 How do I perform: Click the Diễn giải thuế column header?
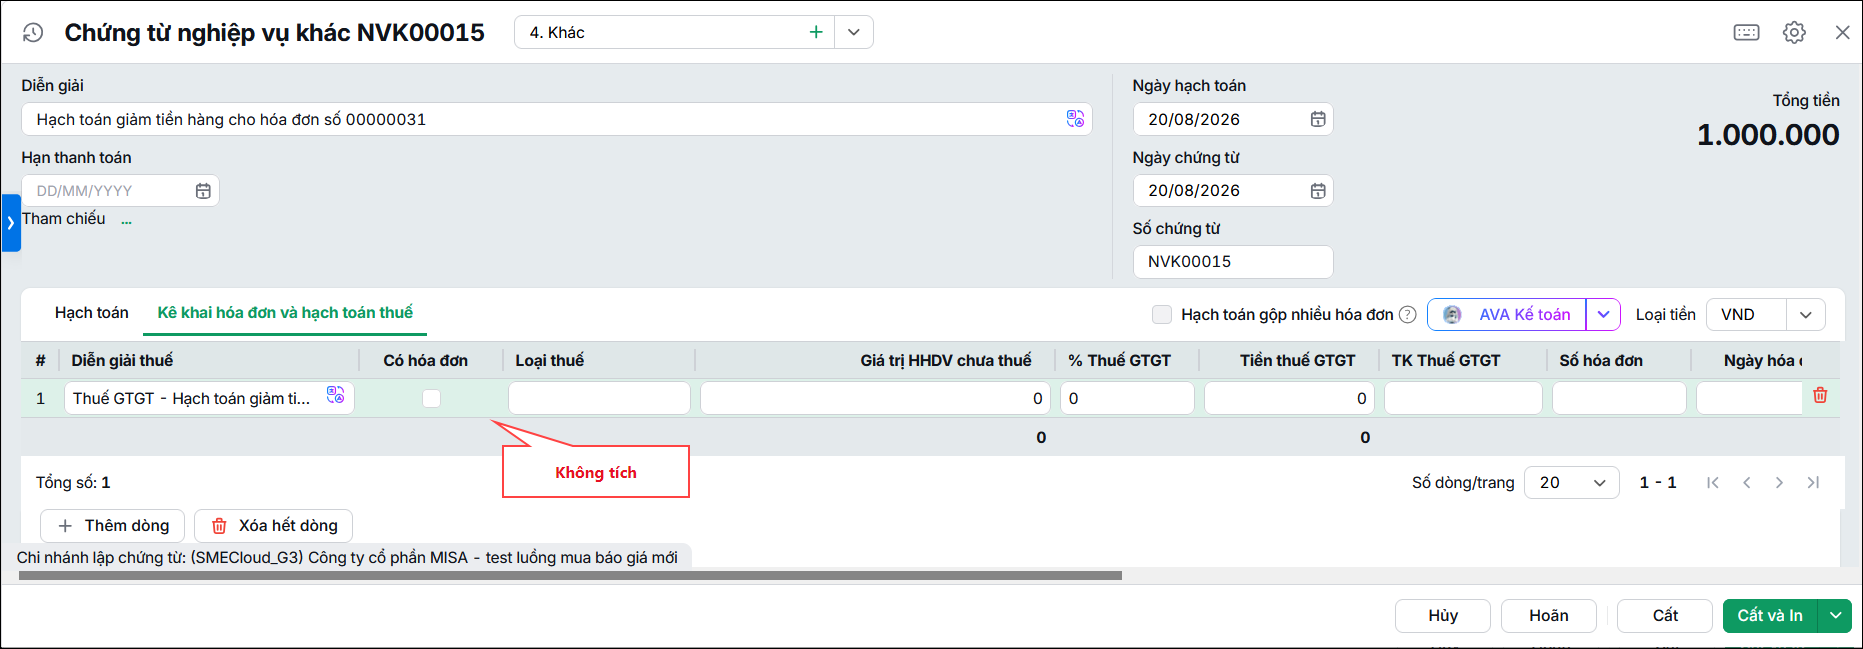pyautogui.click(x=122, y=360)
